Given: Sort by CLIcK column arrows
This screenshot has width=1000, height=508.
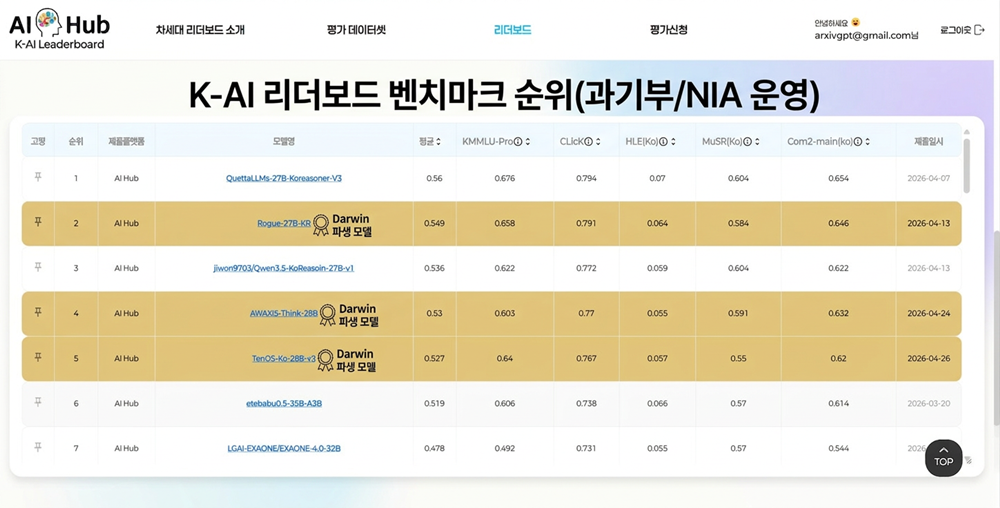Looking at the screenshot, I should point(598,142).
